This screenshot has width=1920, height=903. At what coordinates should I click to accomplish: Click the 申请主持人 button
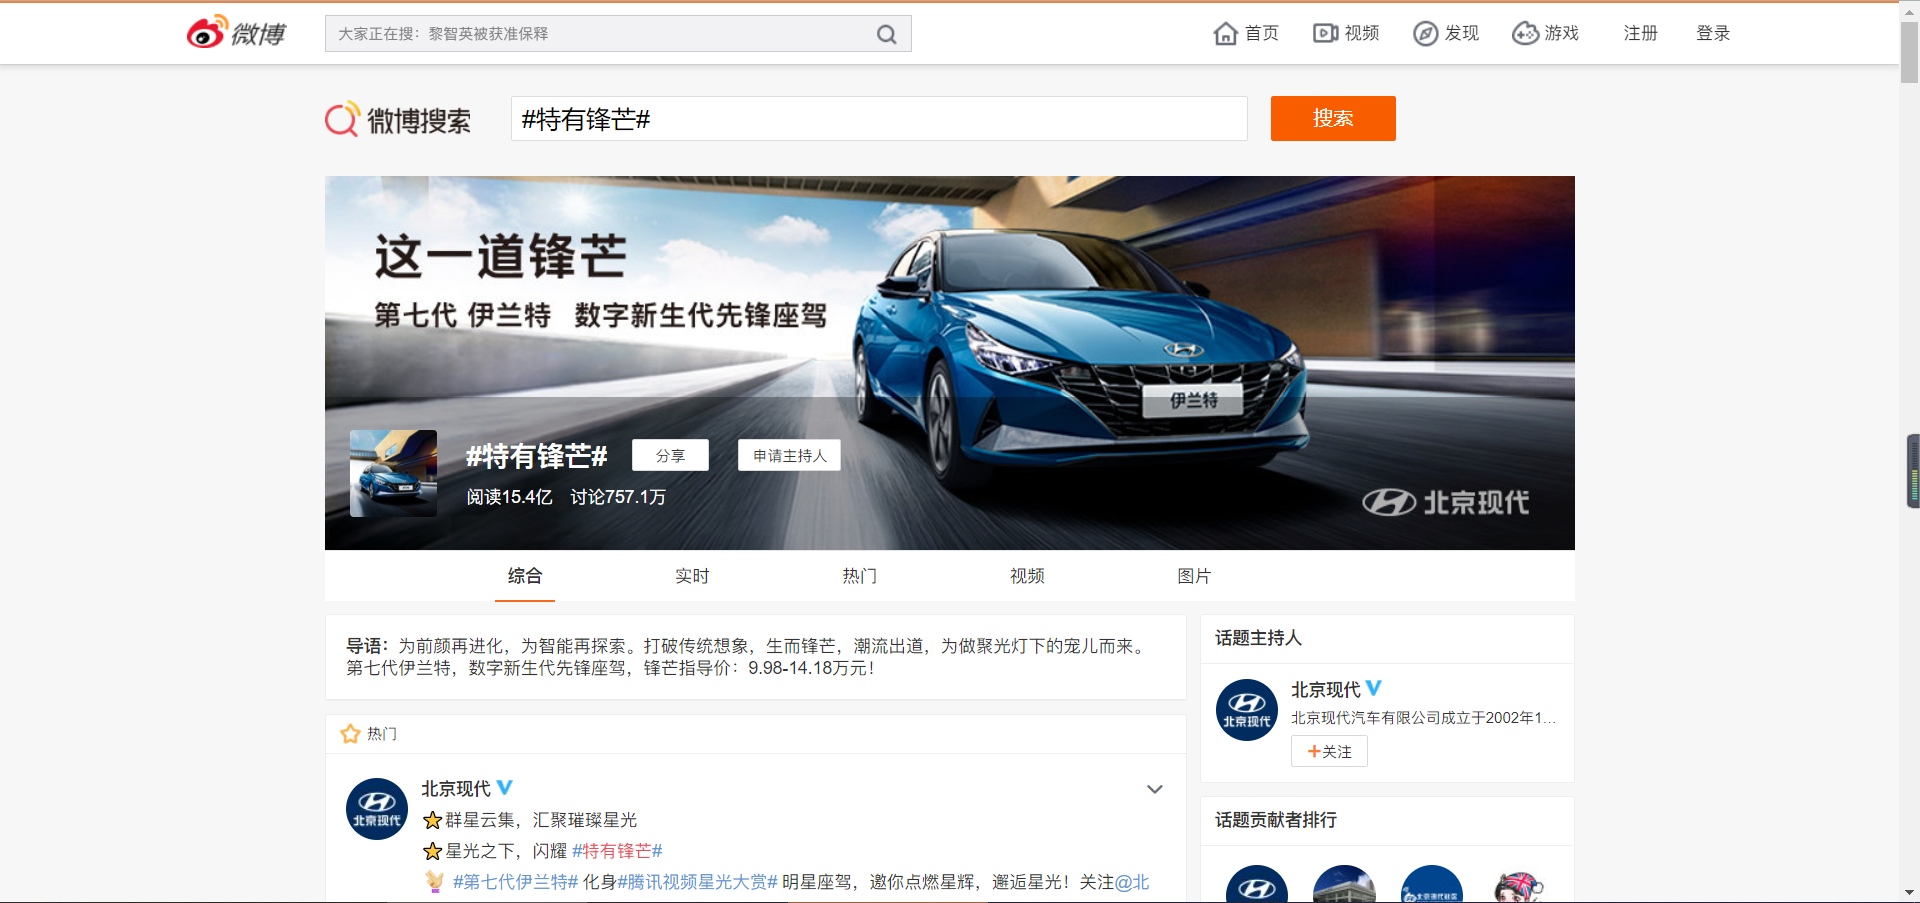point(789,455)
